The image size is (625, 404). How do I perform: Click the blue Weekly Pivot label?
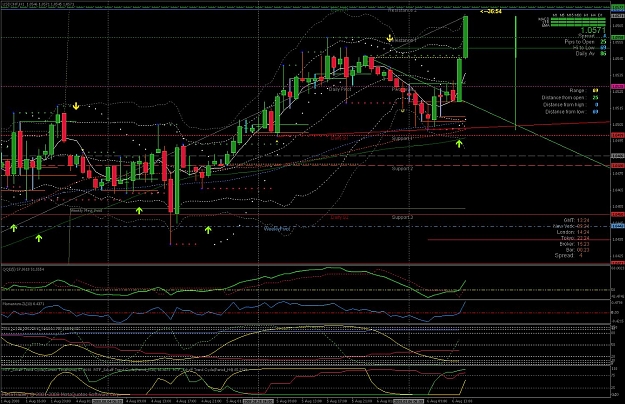tap(277, 229)
